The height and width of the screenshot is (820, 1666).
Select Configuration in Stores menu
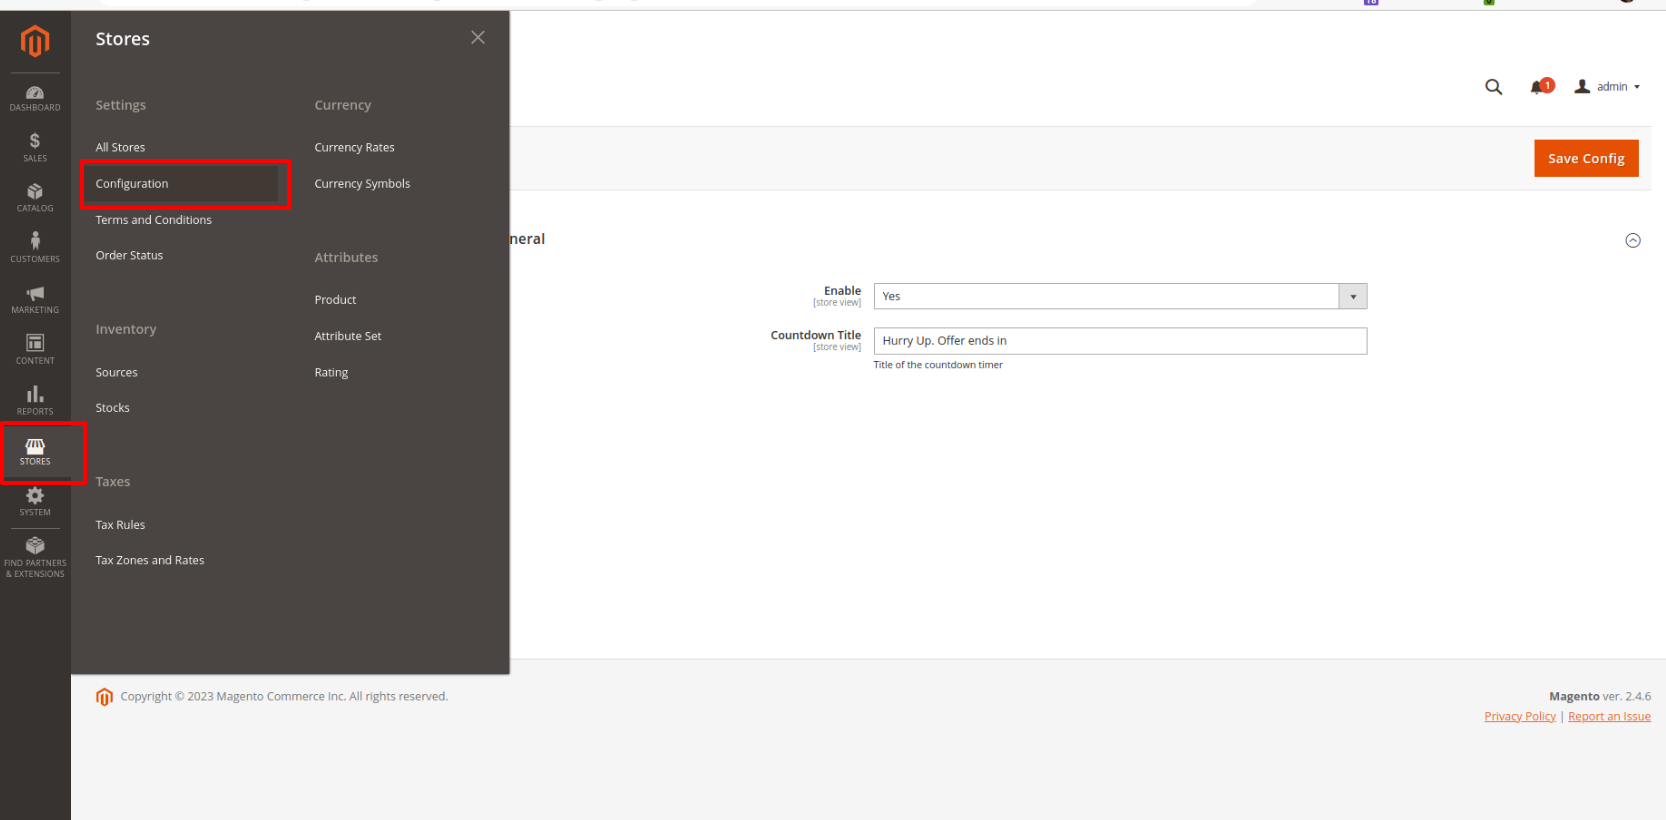[132, 184]
